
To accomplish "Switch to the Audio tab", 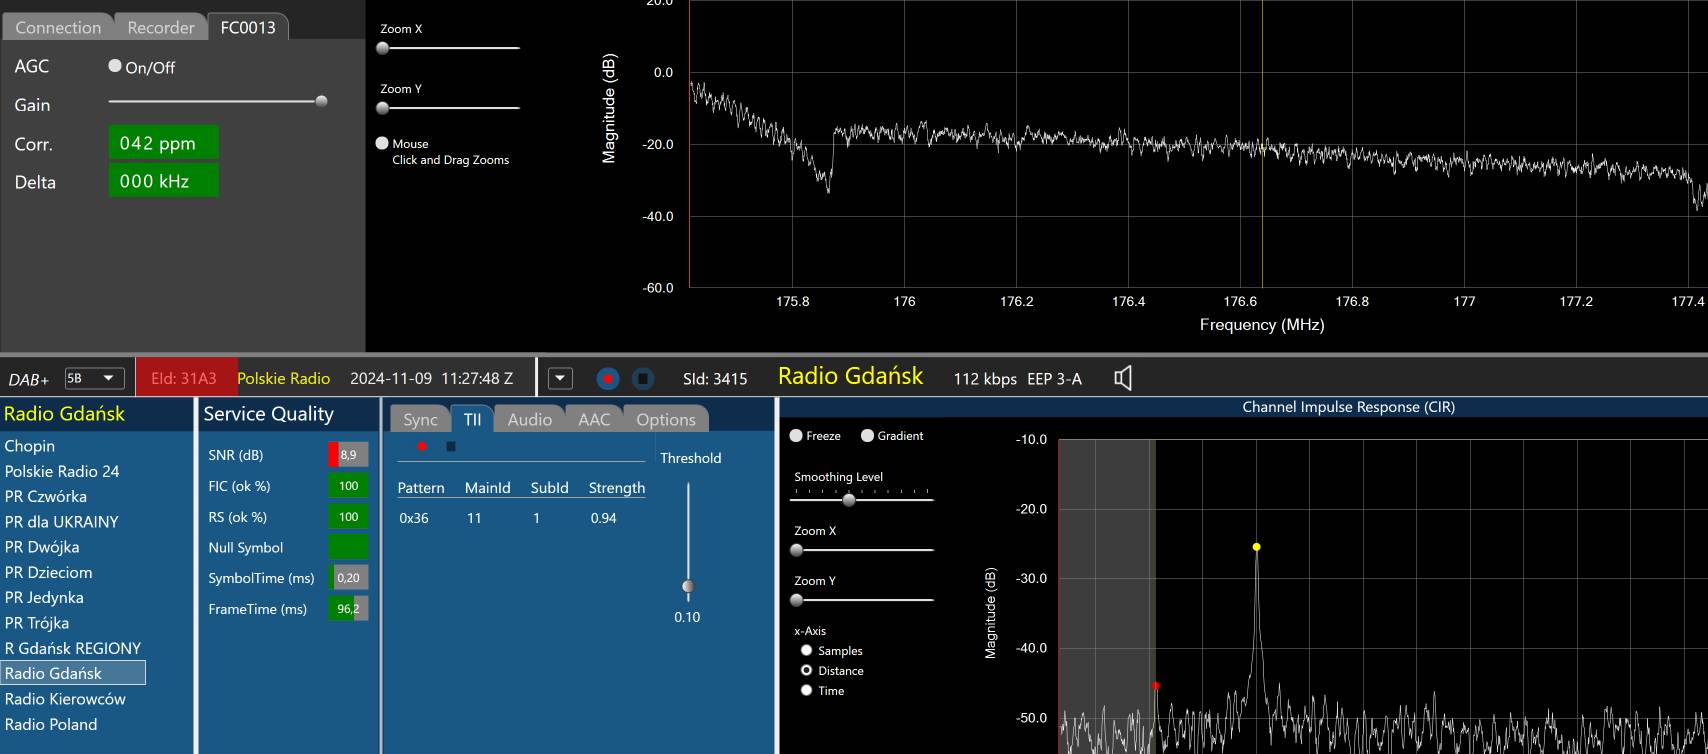I will 529,420.
